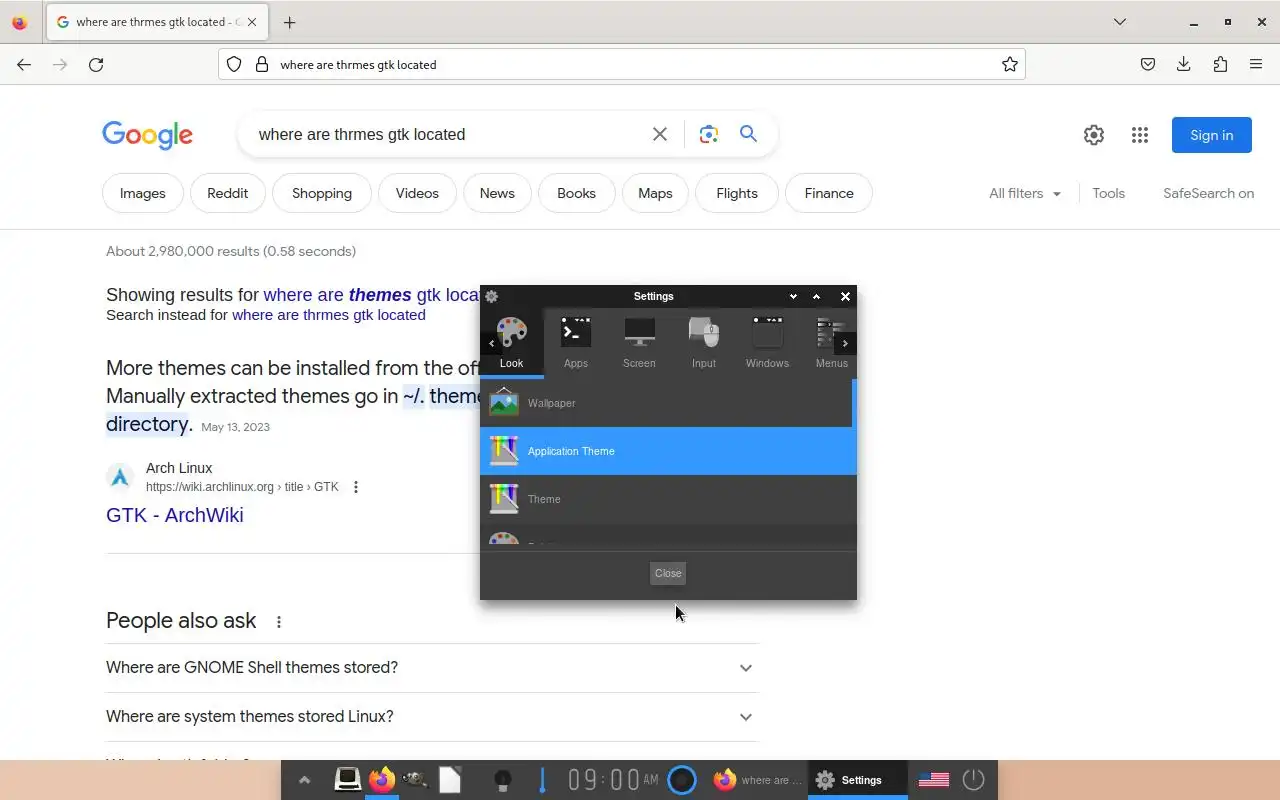Image resolution: width=1280 pixels, height=800 pixels.
Task: Filter results by Reddit
Action: coord(227,193)
